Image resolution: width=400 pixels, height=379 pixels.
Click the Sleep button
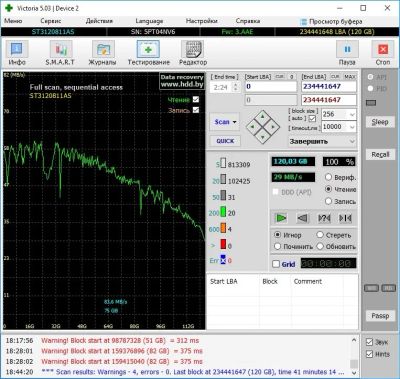[380, 122]
